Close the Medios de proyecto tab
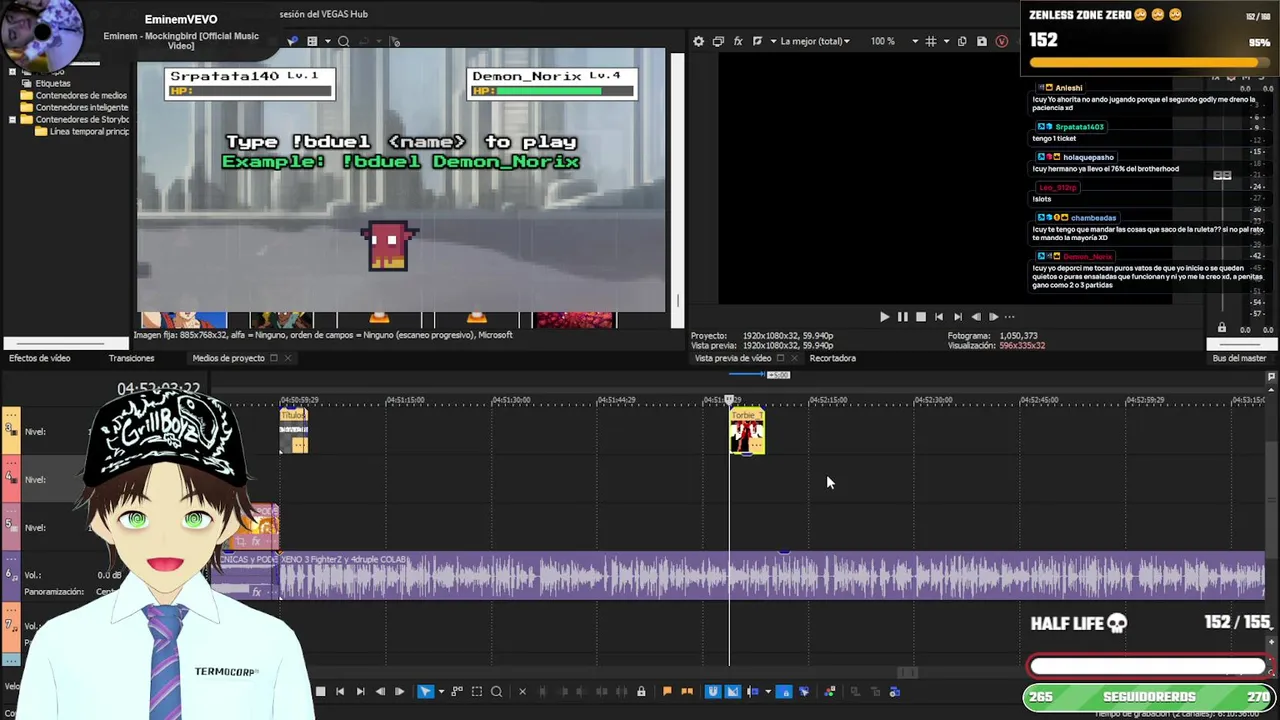Screen dimensions: 1280x720 tap(288, 358)
